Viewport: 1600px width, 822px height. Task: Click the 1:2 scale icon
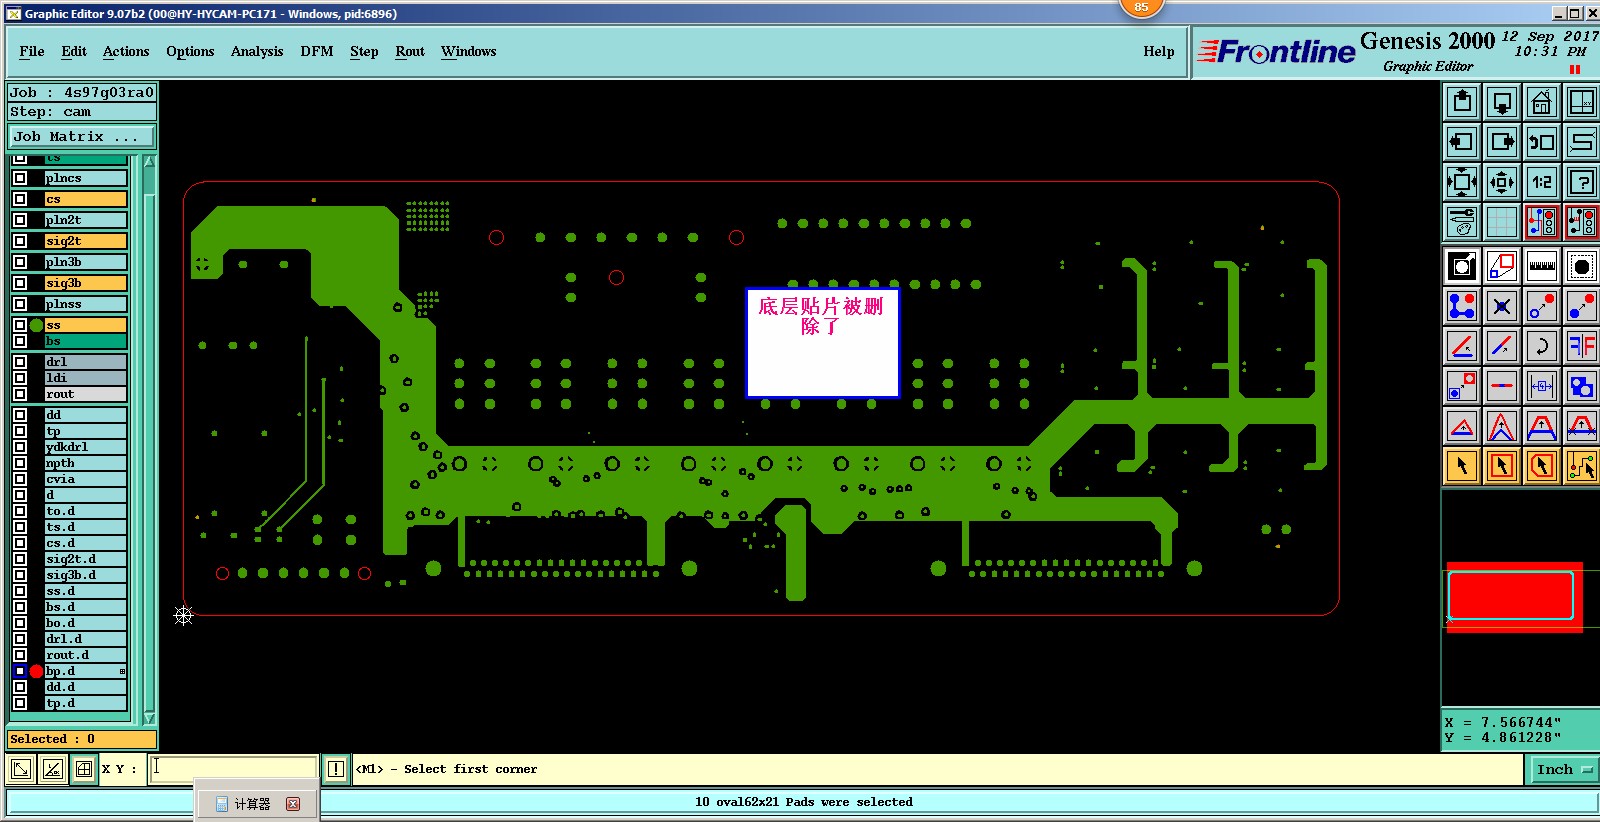(x=1542, y=182)
